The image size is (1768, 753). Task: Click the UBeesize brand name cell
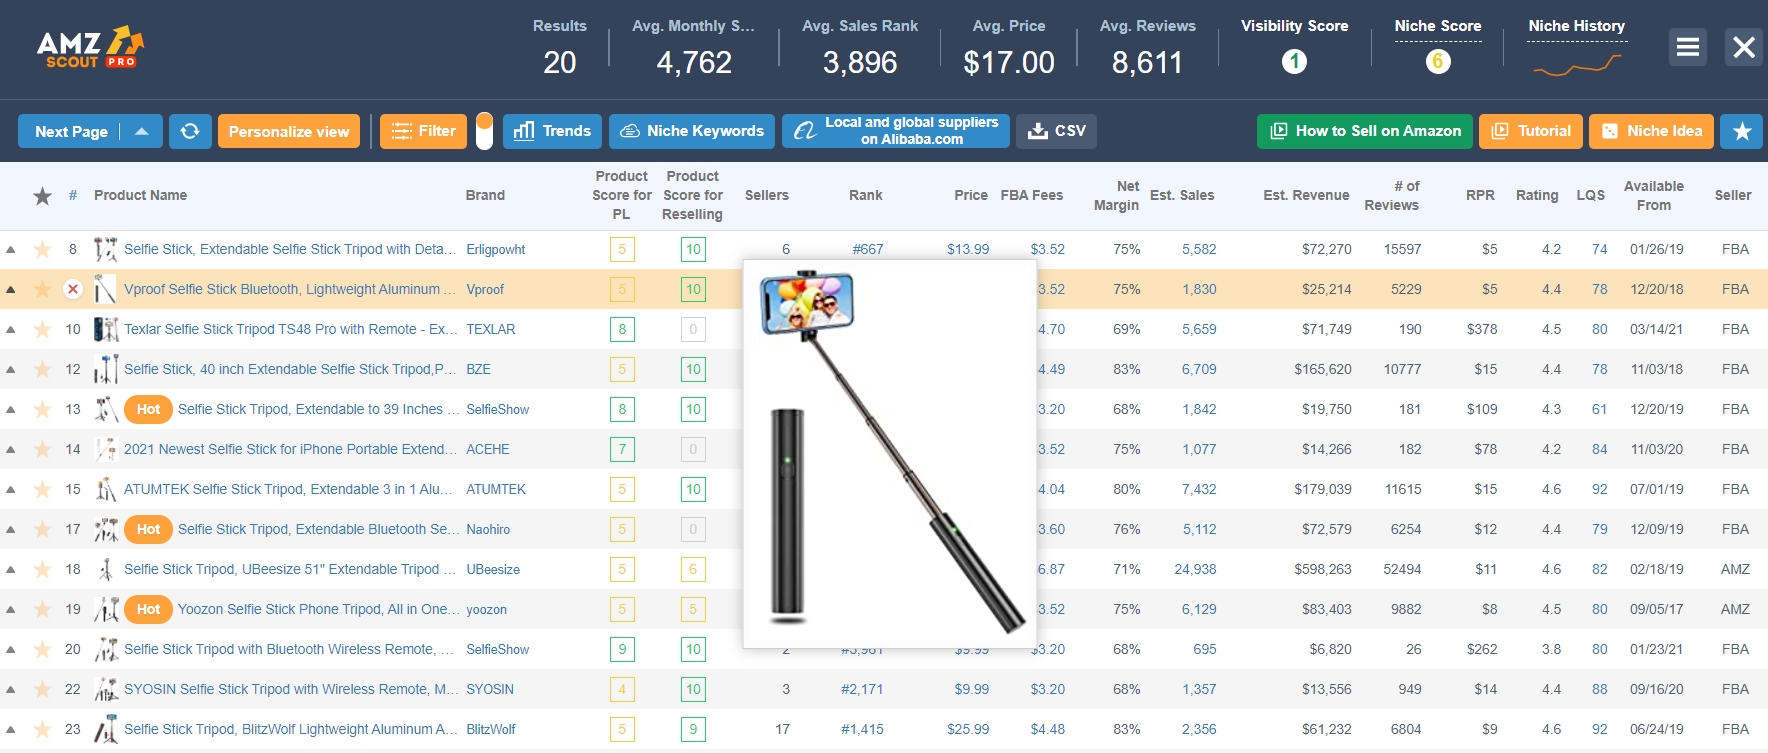tap(493, 569)
